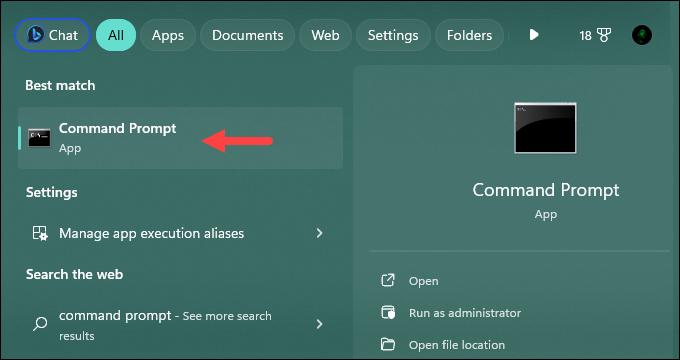Choose Open file location
The image size is (680, 360).
tap(457, 345)
